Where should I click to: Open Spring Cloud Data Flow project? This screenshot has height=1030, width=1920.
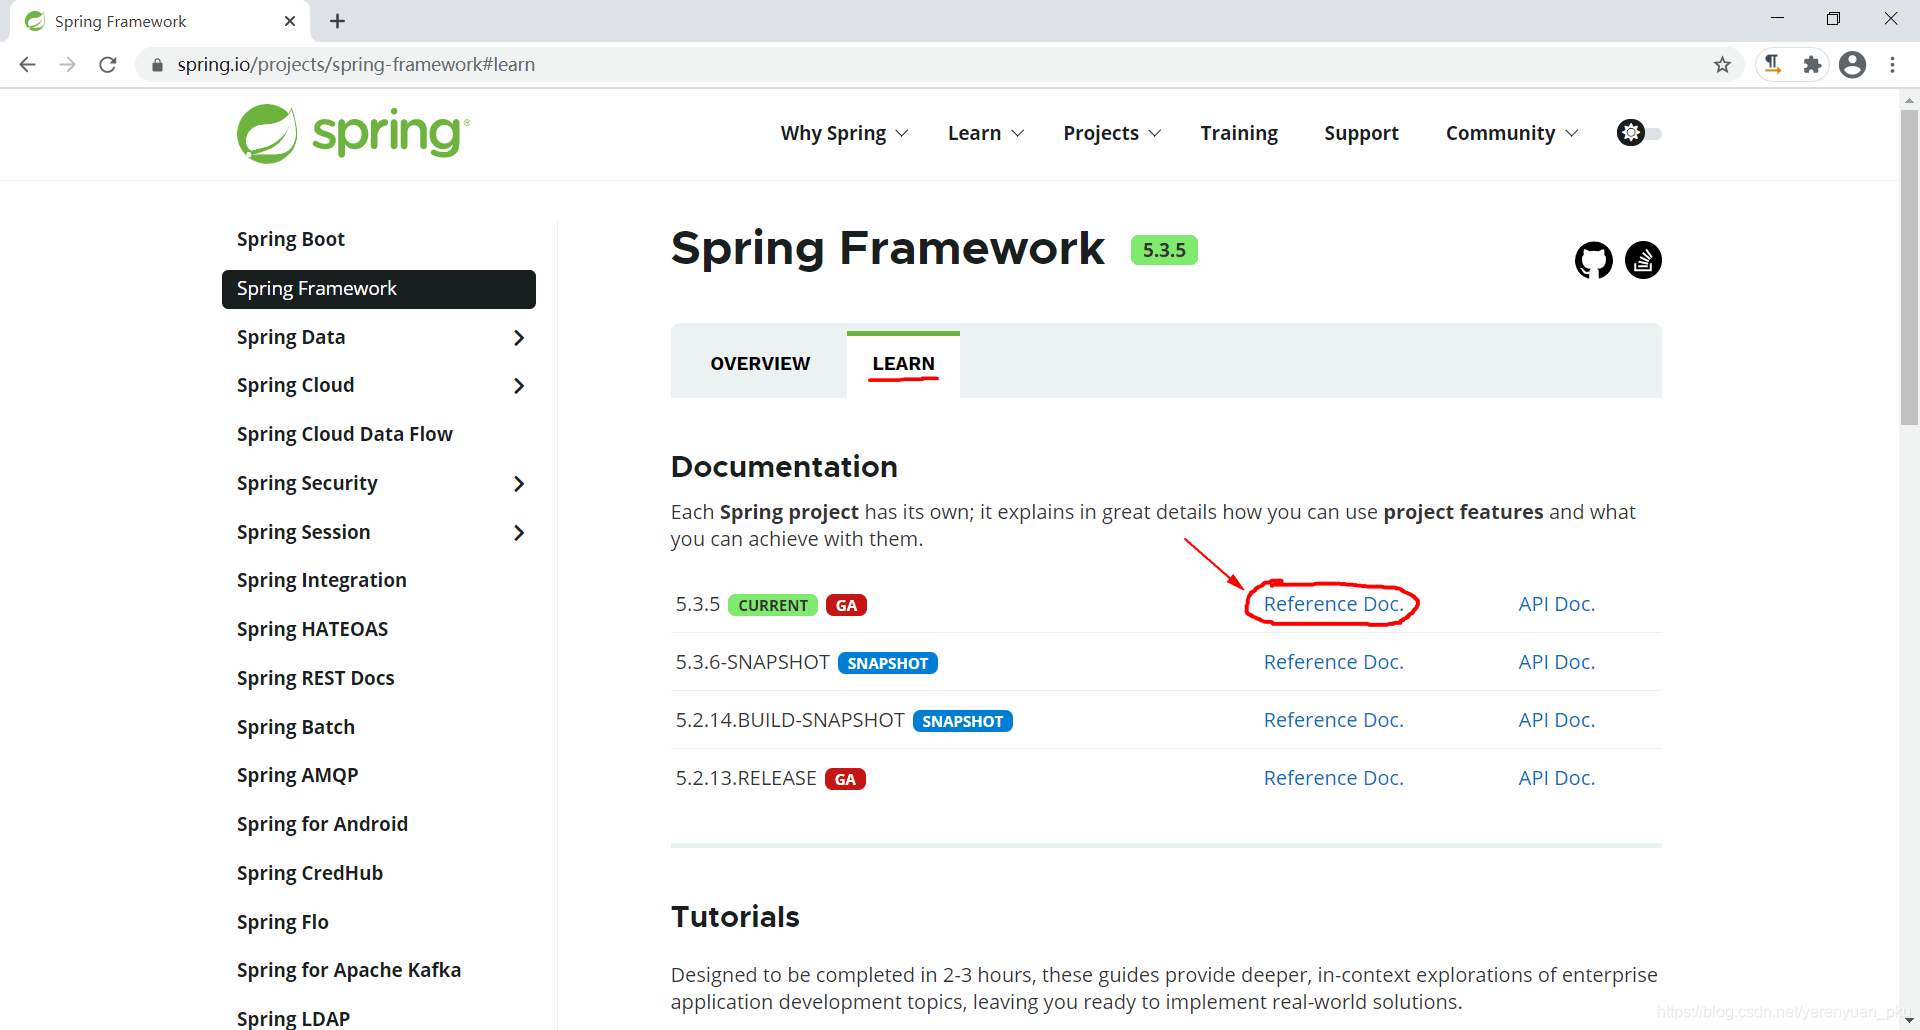pyautogui.click(x=345, y=434)
